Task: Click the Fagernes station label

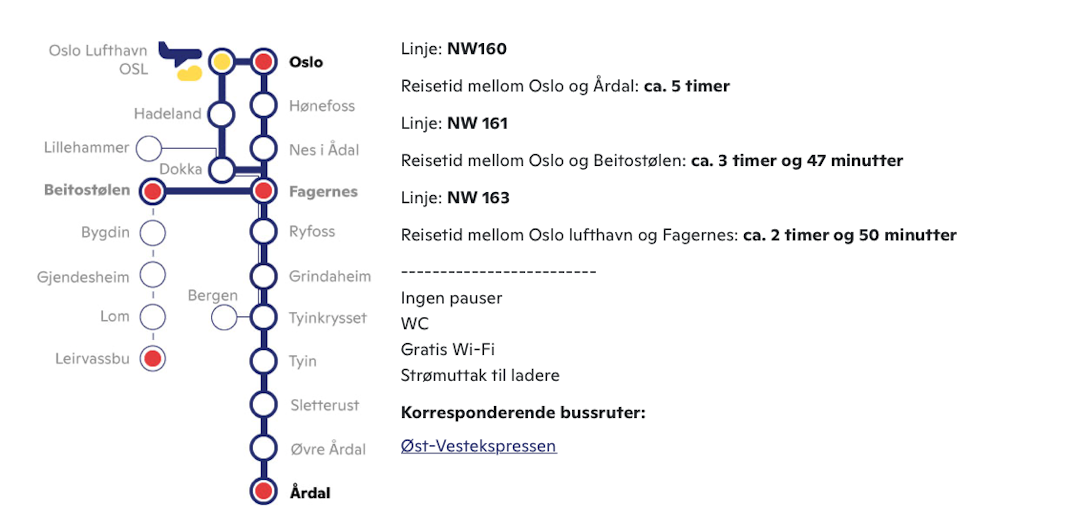Action: click(323, 191)
